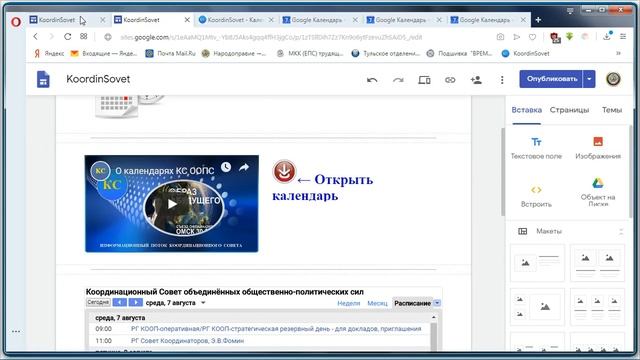Open the РГ Совет Координаторов event link
This screenshot has width=640, height=360.
tap(187, 340)
